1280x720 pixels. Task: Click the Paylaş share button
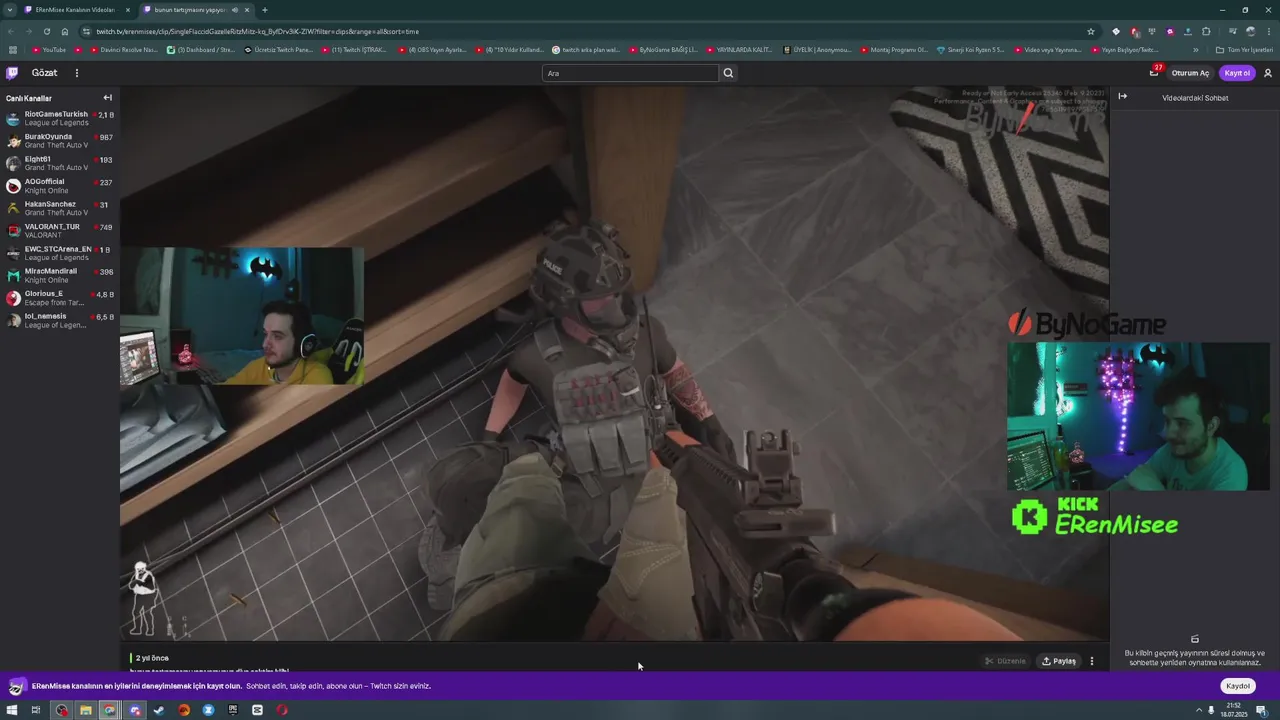(x=1059, y=661)
